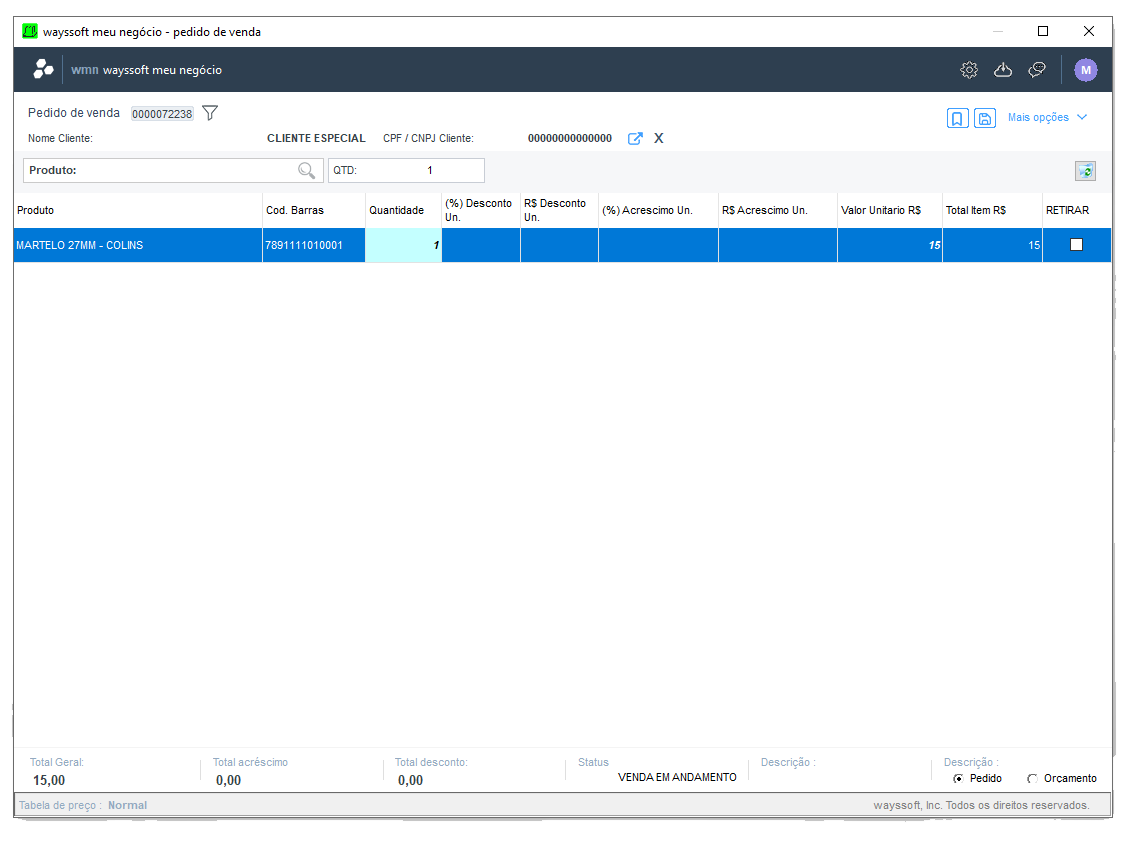Click the Total Item R$ column header

coord(992,210)
